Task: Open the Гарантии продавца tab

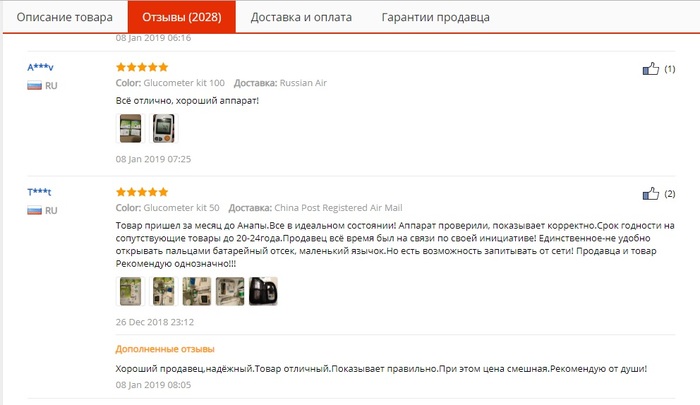Action: (x=435, y=17)
